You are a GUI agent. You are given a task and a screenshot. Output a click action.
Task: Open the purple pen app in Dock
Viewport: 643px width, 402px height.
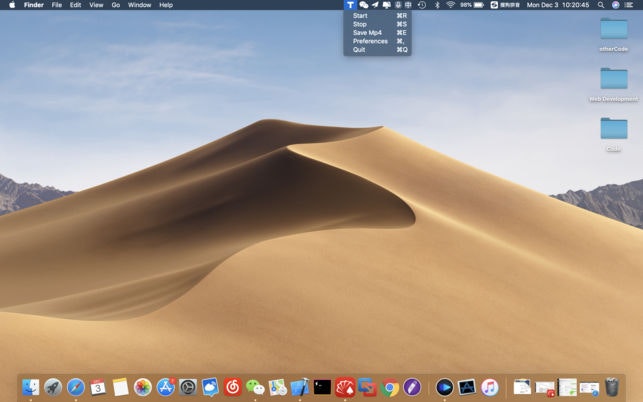[412, 387]
